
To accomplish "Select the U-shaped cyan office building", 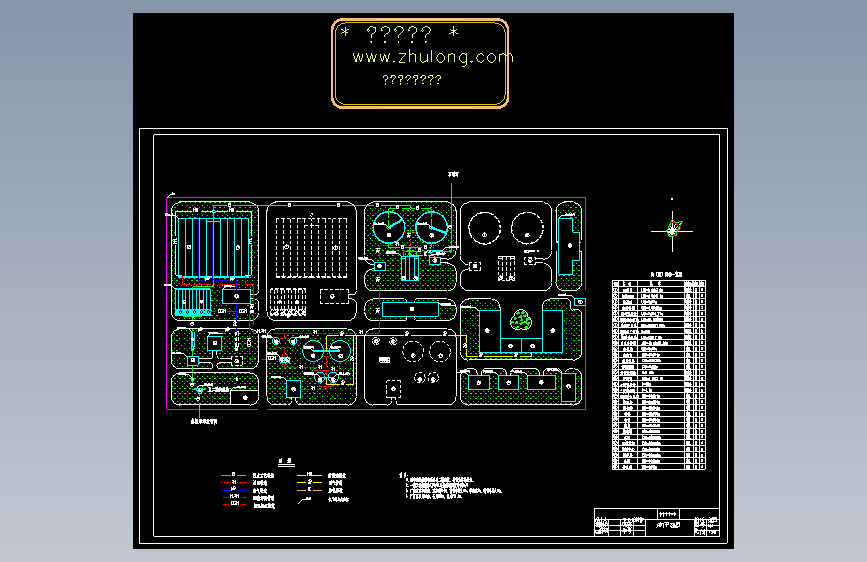I will 521,332.
